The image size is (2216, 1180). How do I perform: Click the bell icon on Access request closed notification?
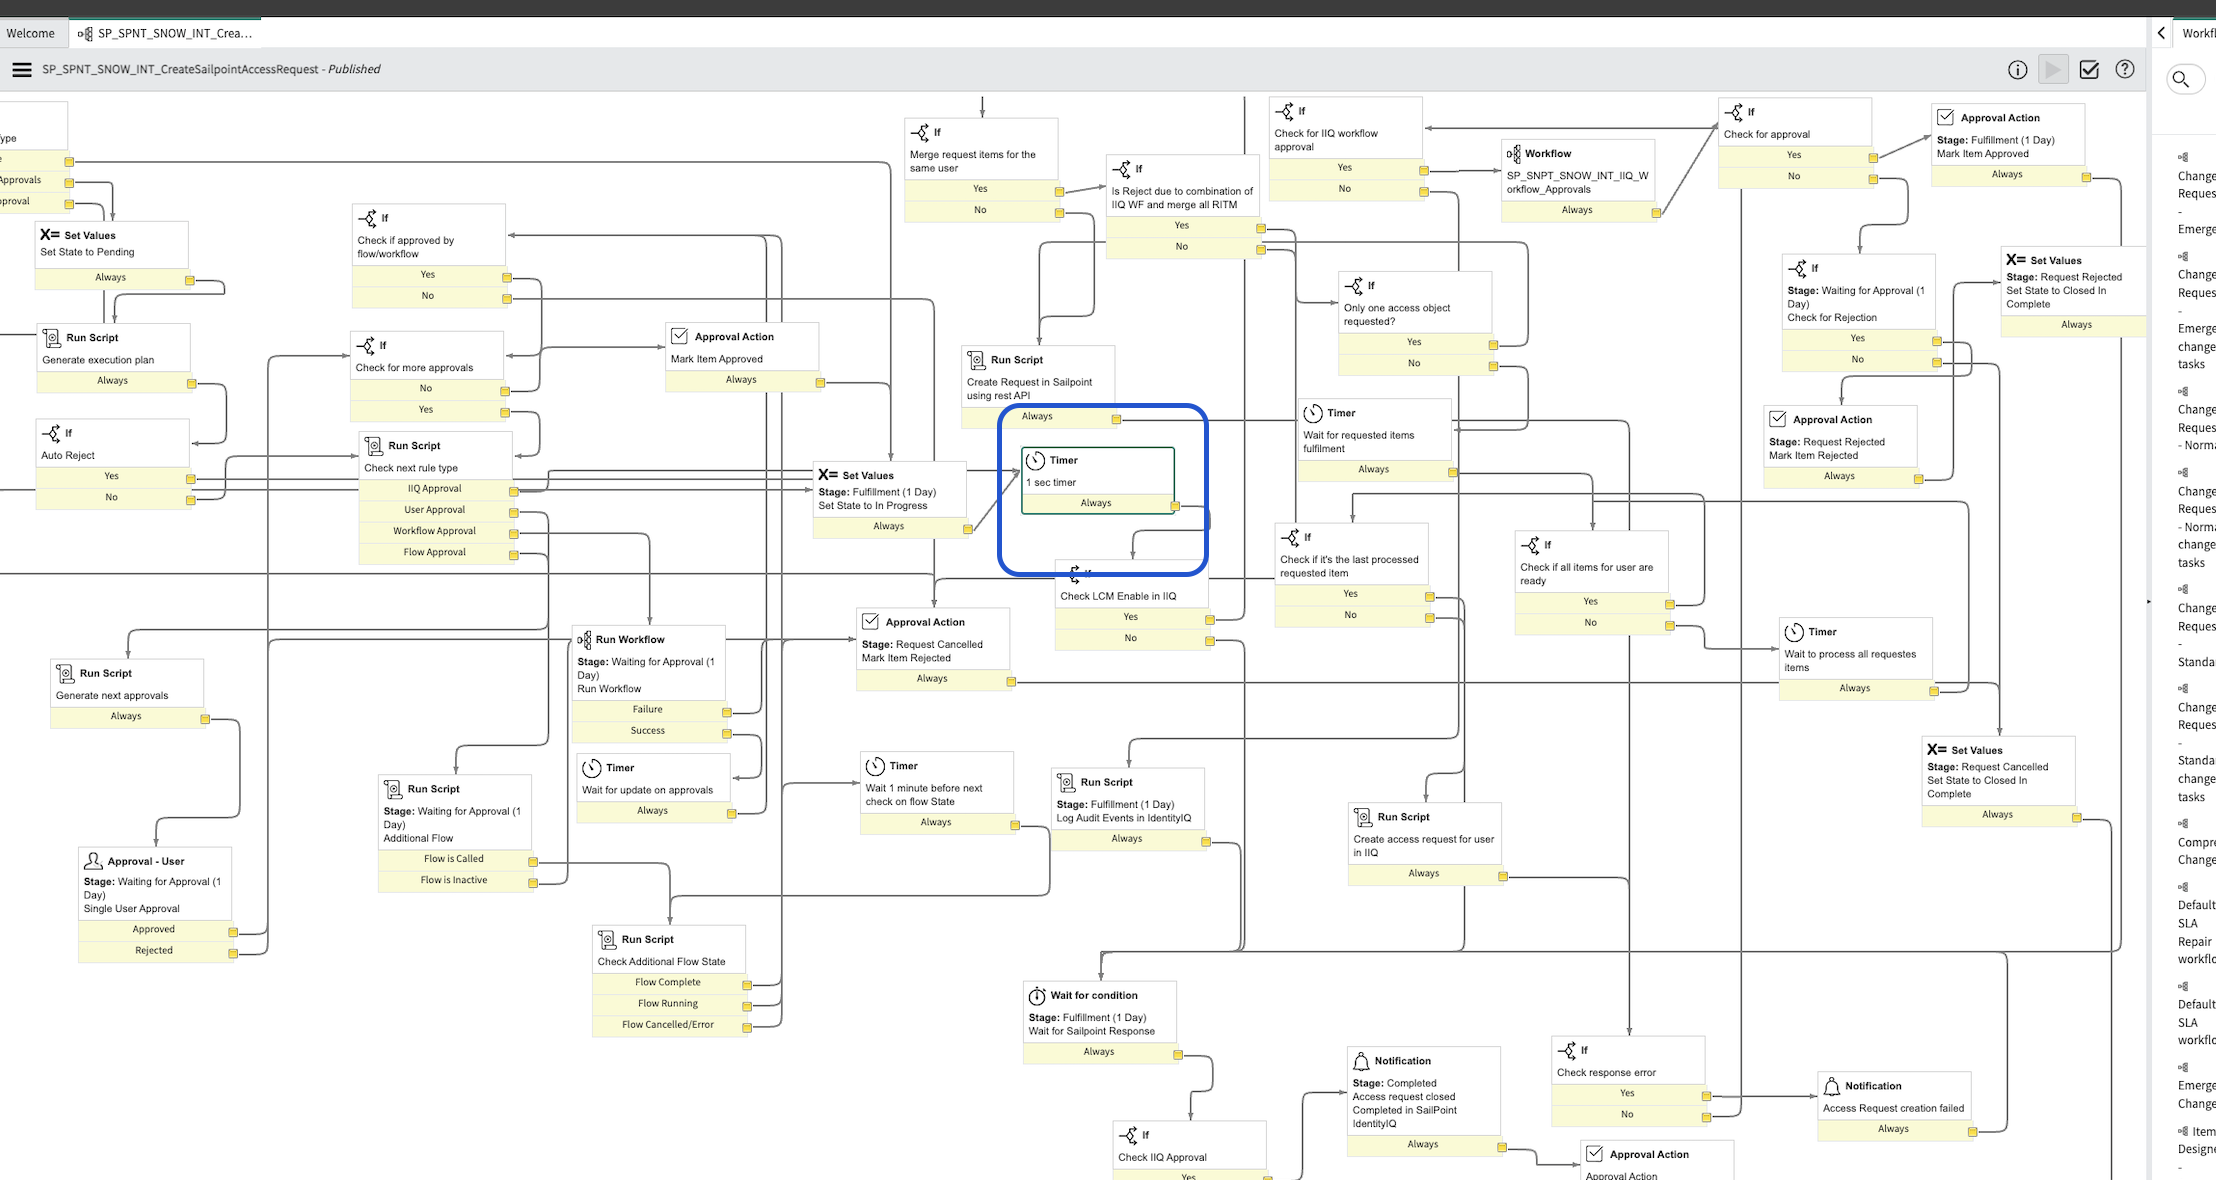[x=1361, y=1061]
